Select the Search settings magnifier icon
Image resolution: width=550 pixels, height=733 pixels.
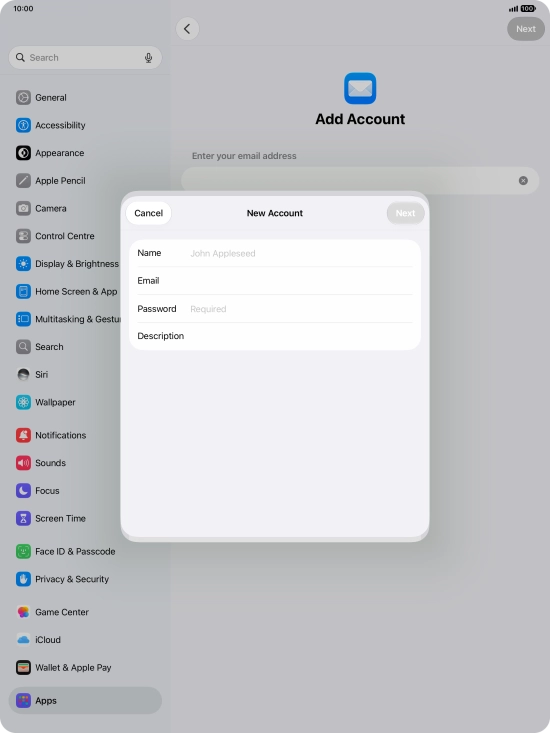point(23,347)
